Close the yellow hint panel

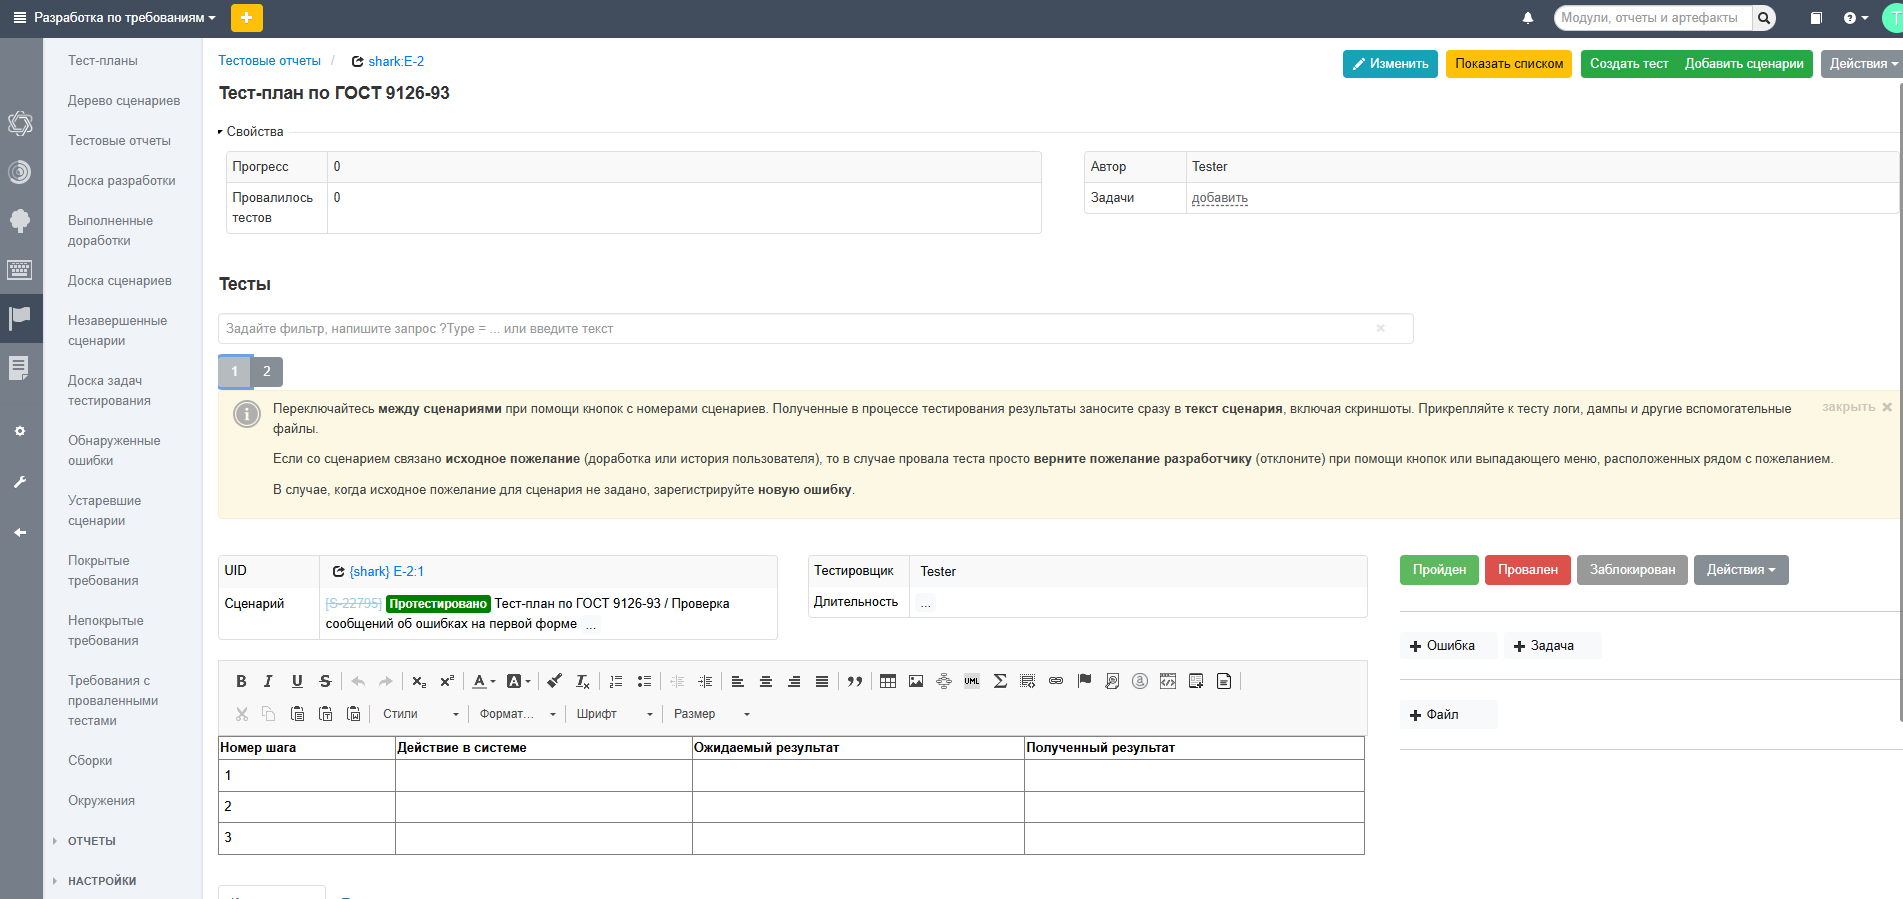(x=1856, y=407)
